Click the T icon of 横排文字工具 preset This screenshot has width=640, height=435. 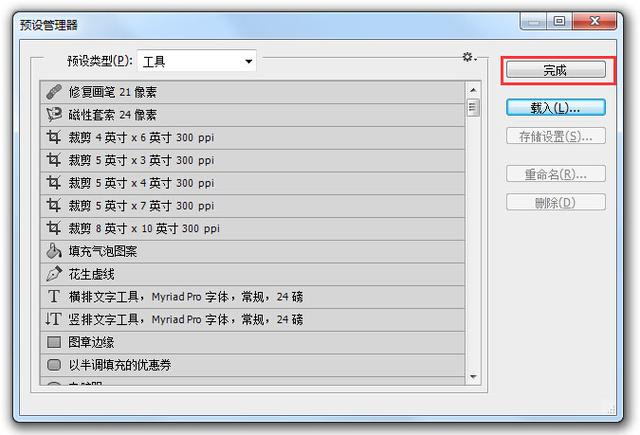(54, 296)
